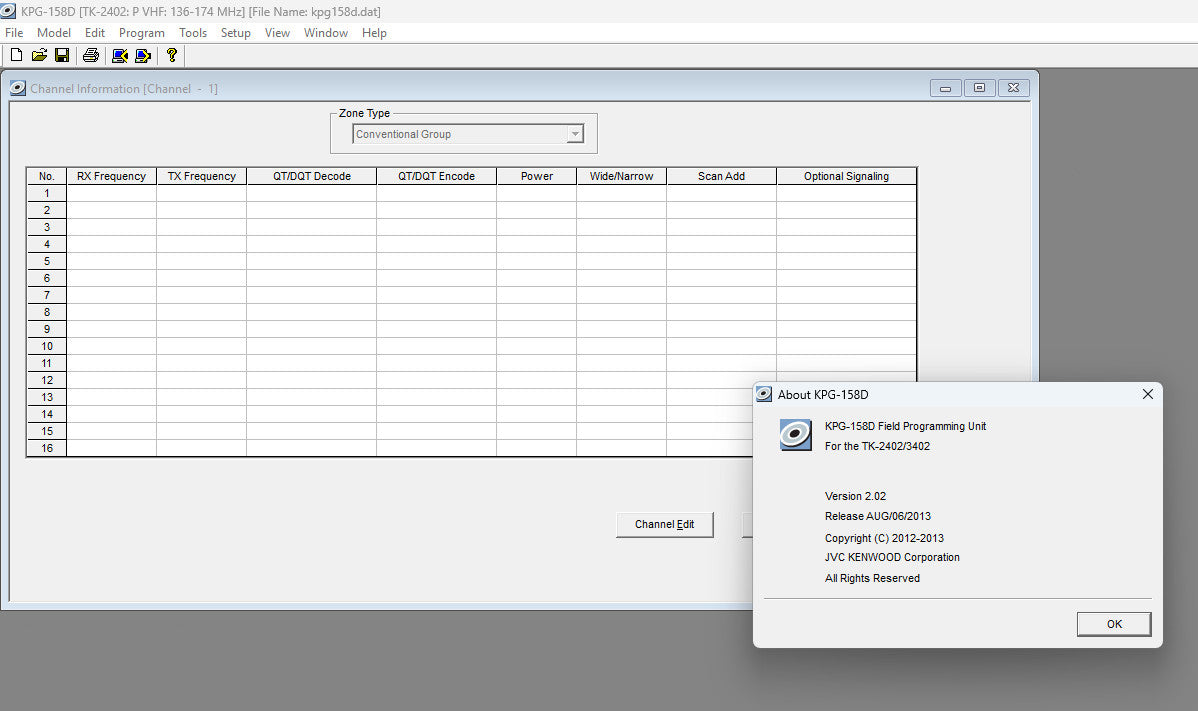
Task: Open the Model menu
Action: (x=53, y=33)
